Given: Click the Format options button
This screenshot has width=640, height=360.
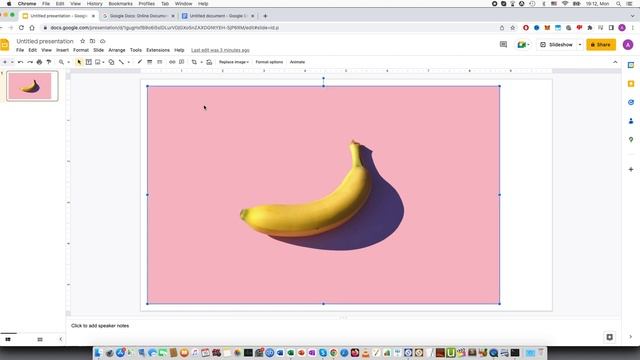Looking at the screenshot, I should click(269, 62).
